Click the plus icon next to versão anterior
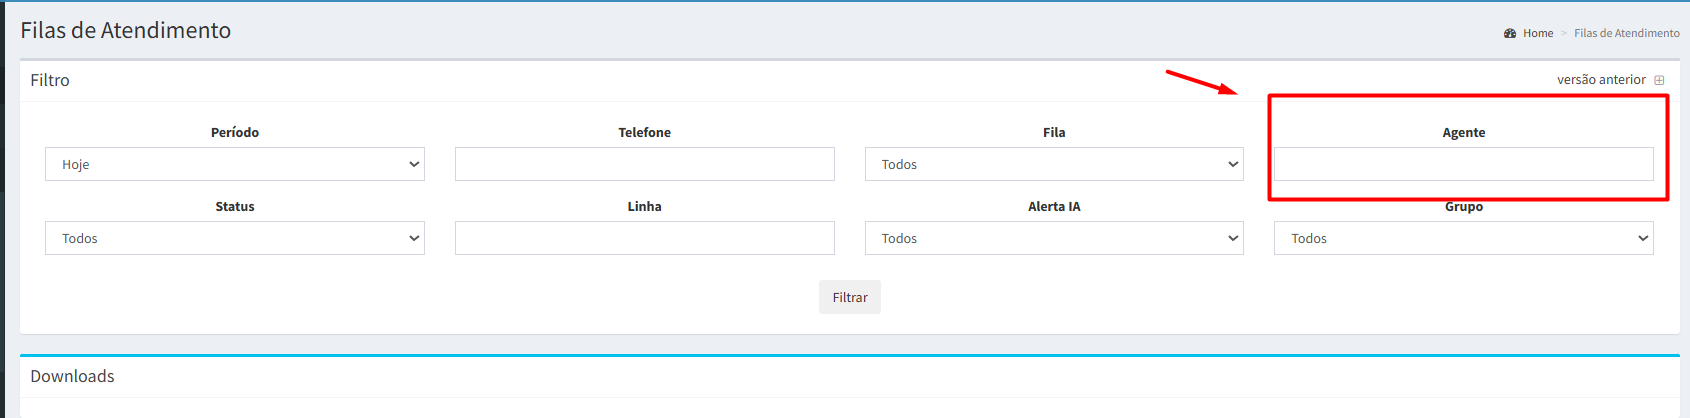 (1659, 80)
